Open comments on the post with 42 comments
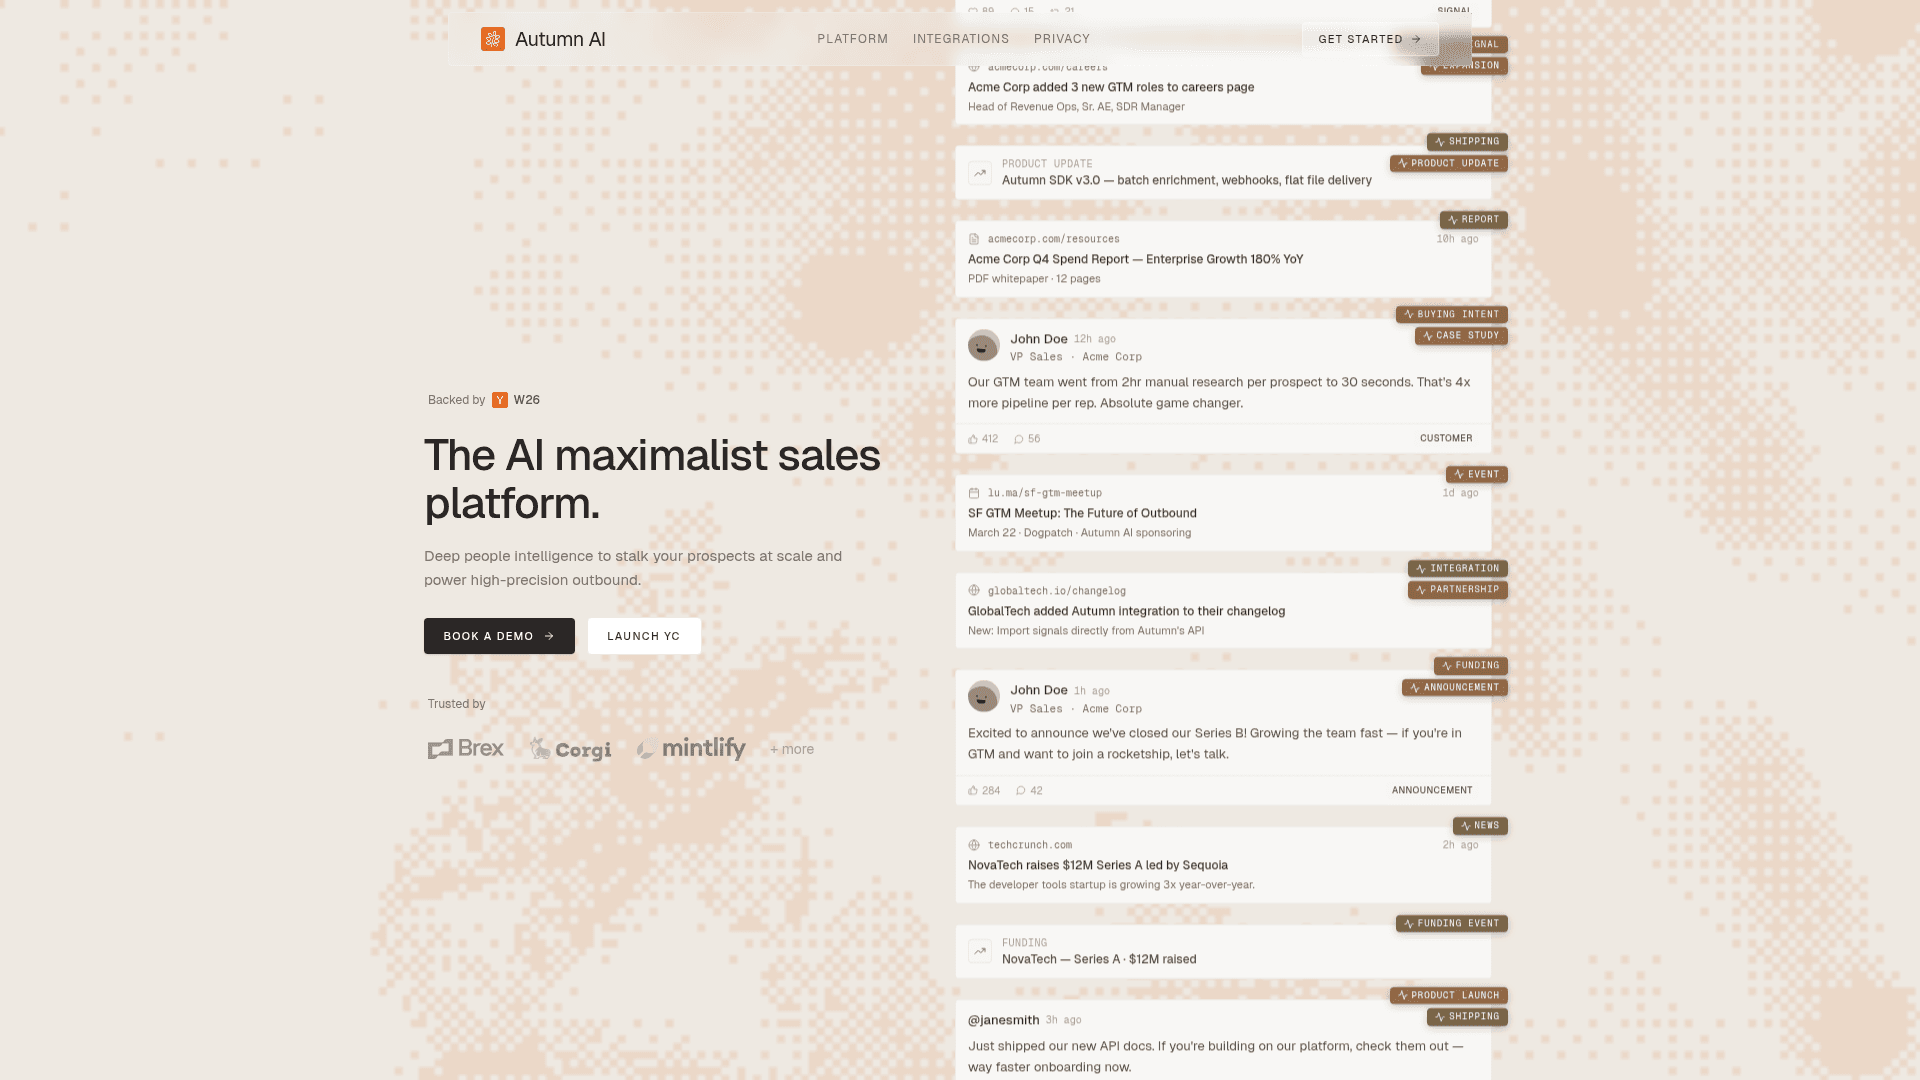Image resolution: width=1920 pixels, height=1080 pixels. 1029,791
